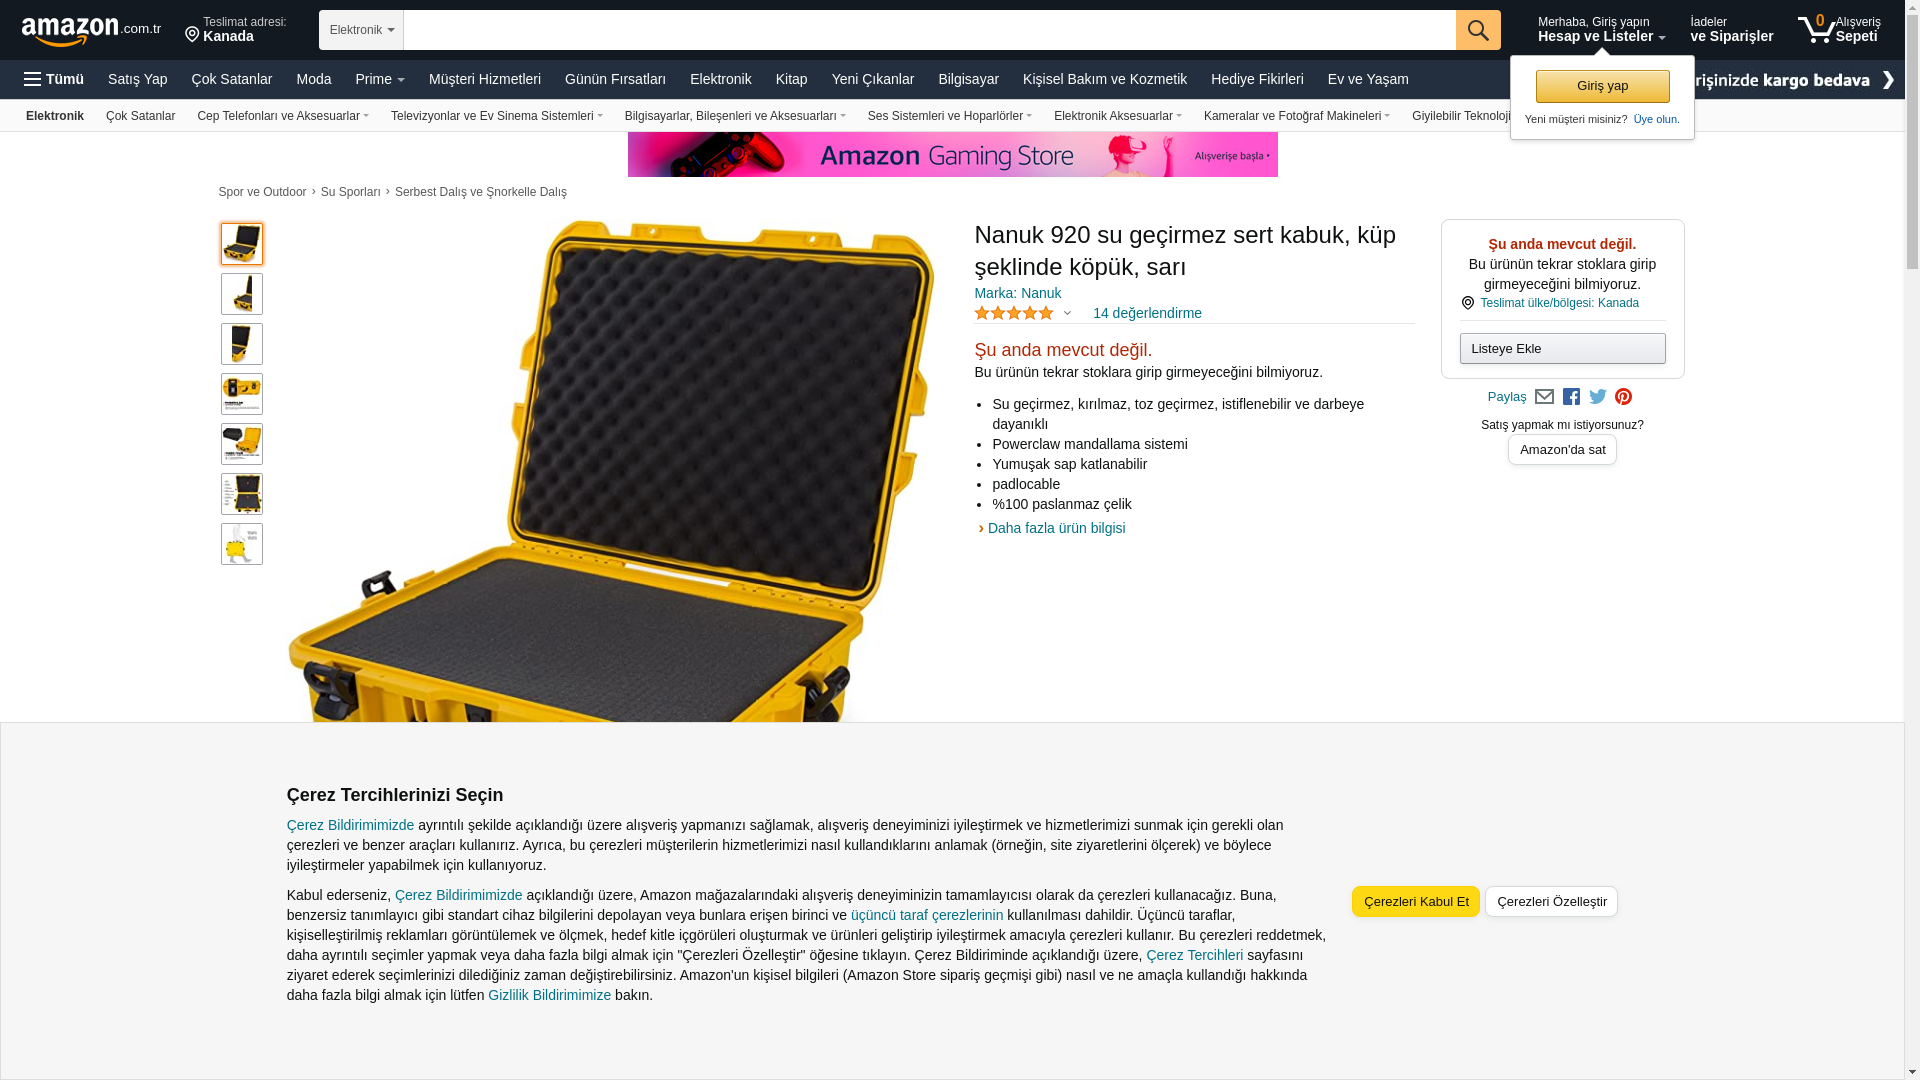Share product on Facebook icon
The image size is (1920, 1080).
pos(1571,397)
